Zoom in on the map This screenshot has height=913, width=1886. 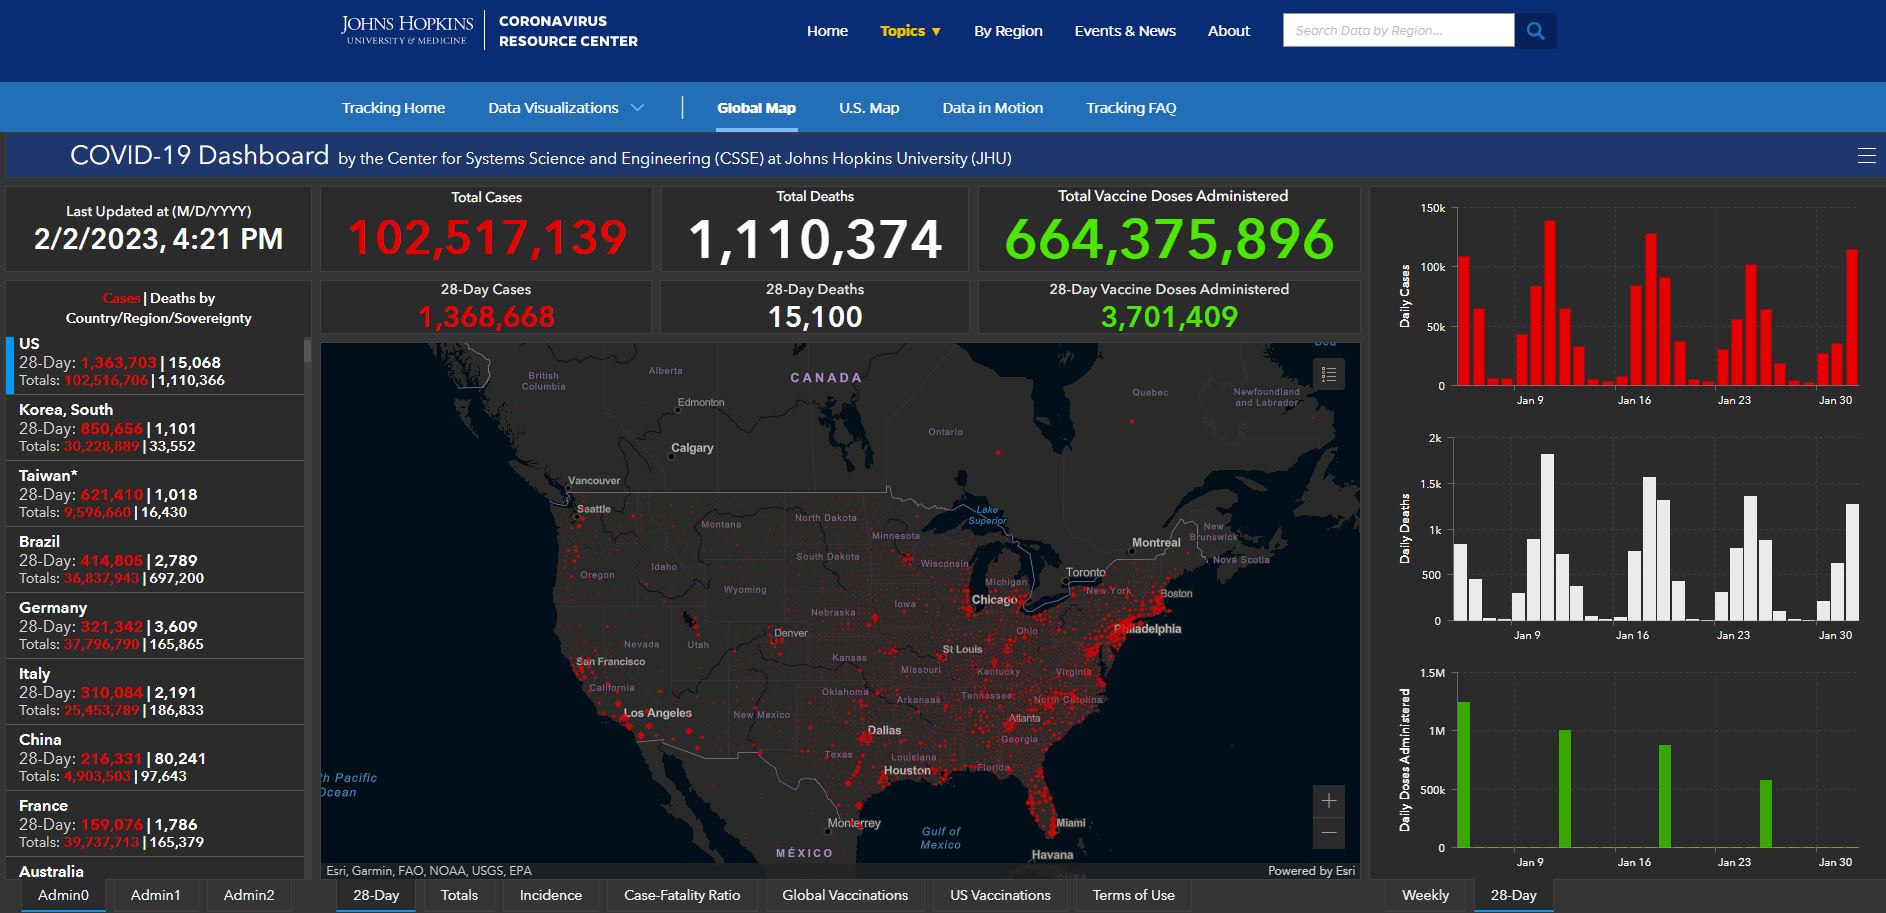pyautogui.click(x=1329, y=801)
